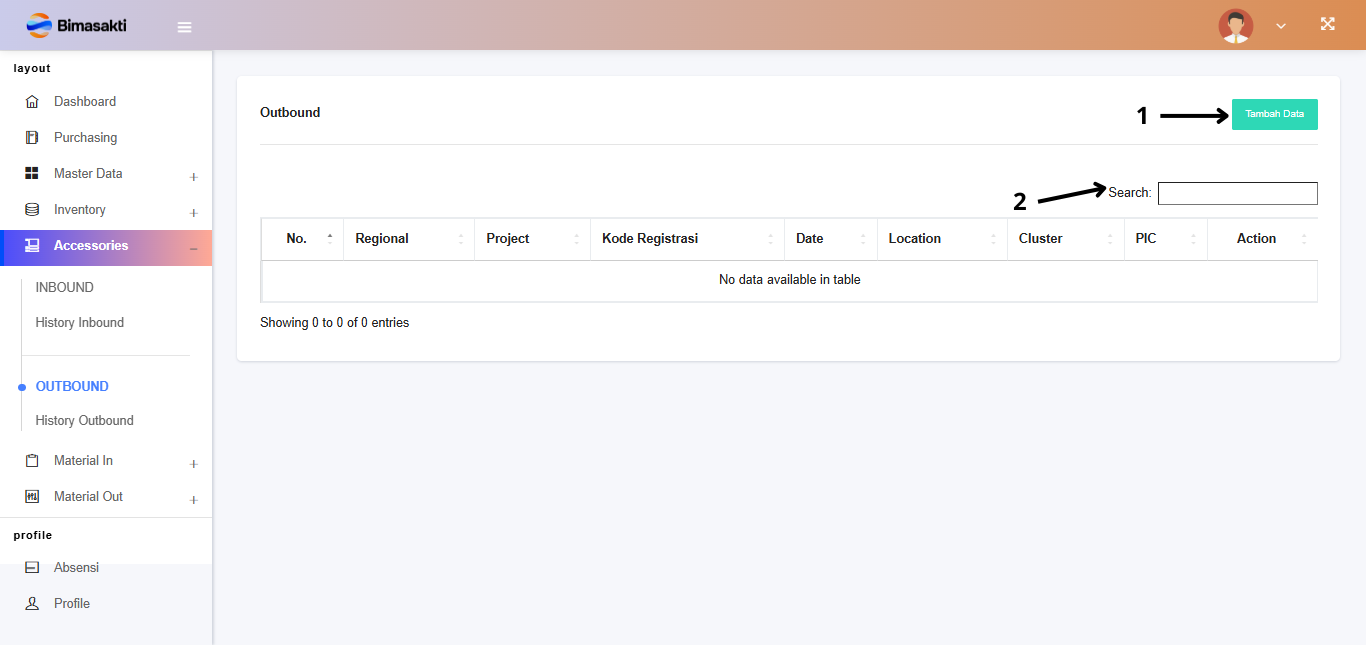
Task: Click the Absensi sidebar icon
Action: point(32,568)
